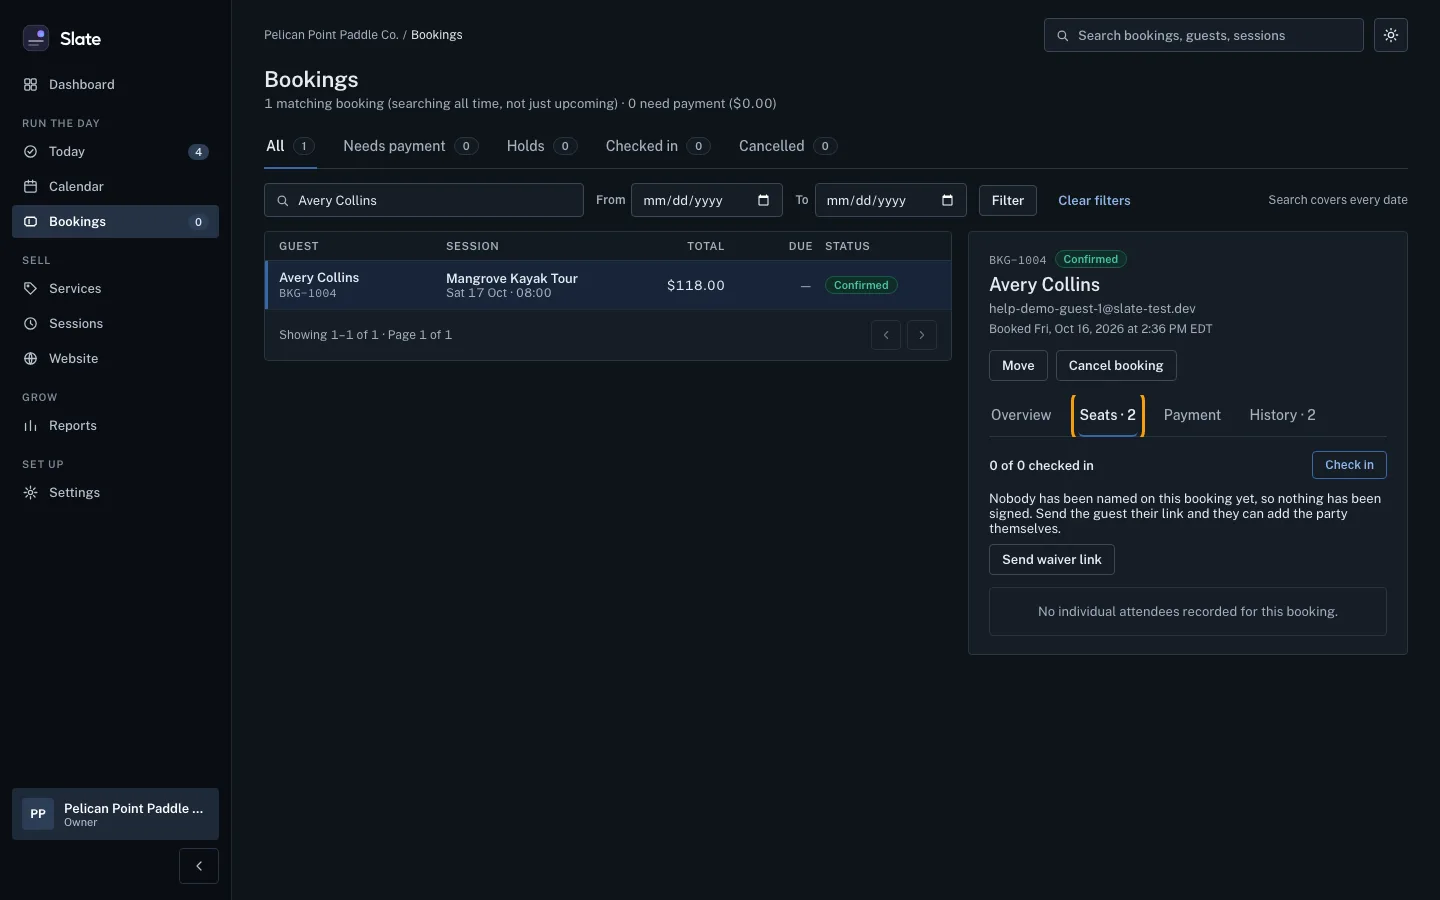Image resolution: width=1440 pixels, height=900 pixels.
Task: Collapse the sidebar with the chevron button
Action: click(199, 866)
